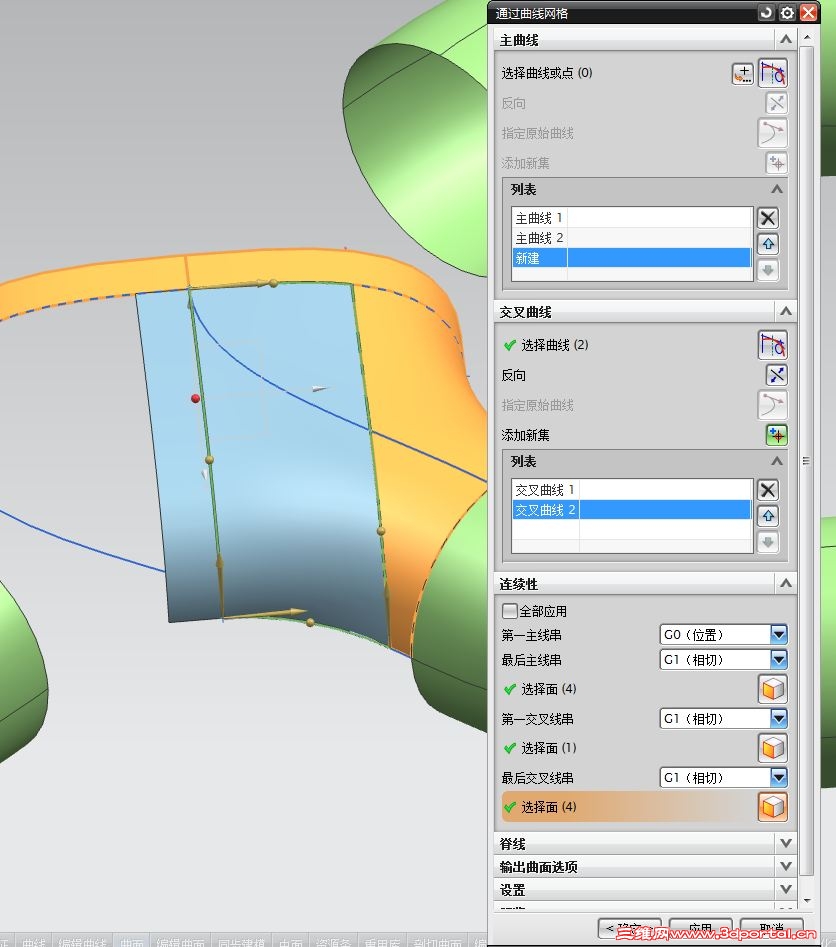836x947 pixels.
Task: Click 选择曲线 (2) selection step
Action: click(555, 345)
